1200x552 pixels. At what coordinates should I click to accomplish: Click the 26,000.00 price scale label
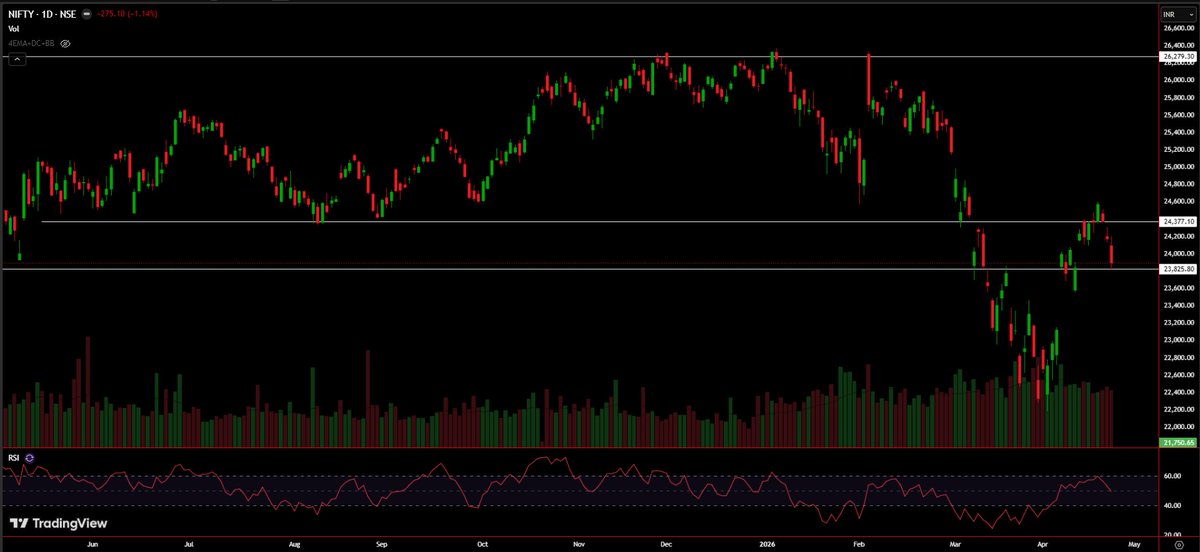coord(1178,80)
